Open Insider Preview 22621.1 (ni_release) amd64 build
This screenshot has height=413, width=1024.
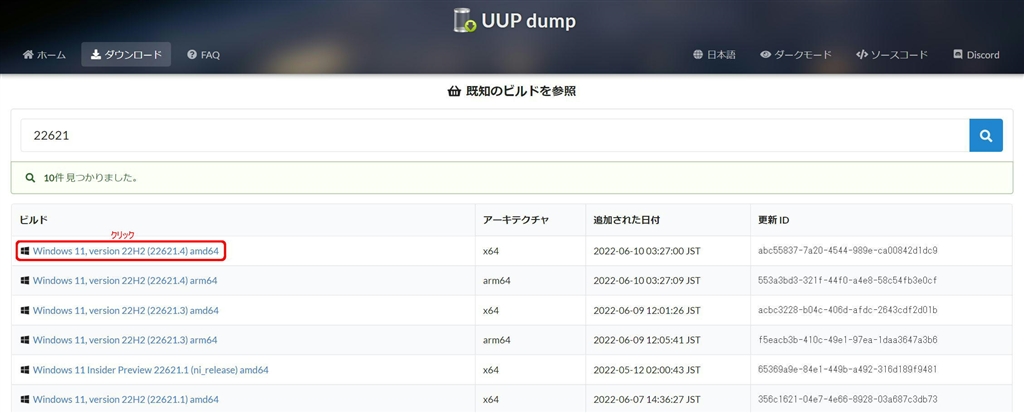point(150,370)
